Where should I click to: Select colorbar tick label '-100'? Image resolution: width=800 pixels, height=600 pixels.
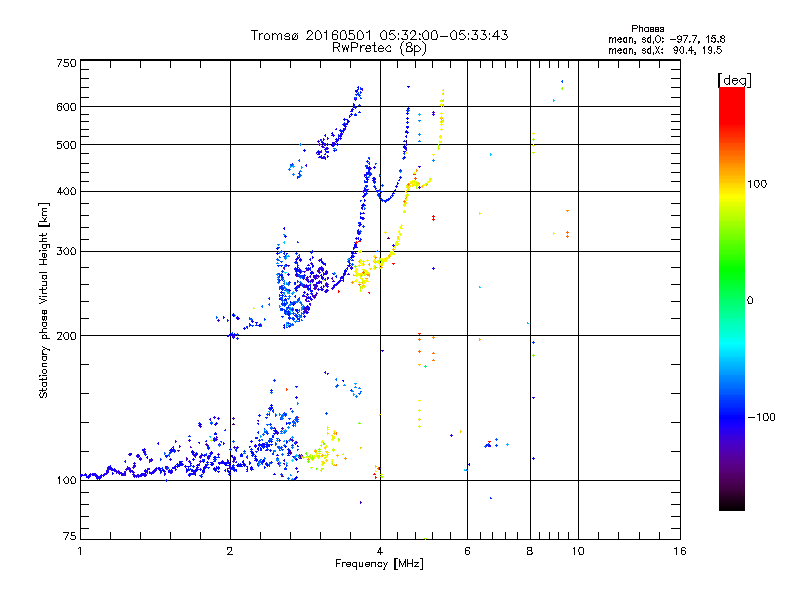(761, 417)
